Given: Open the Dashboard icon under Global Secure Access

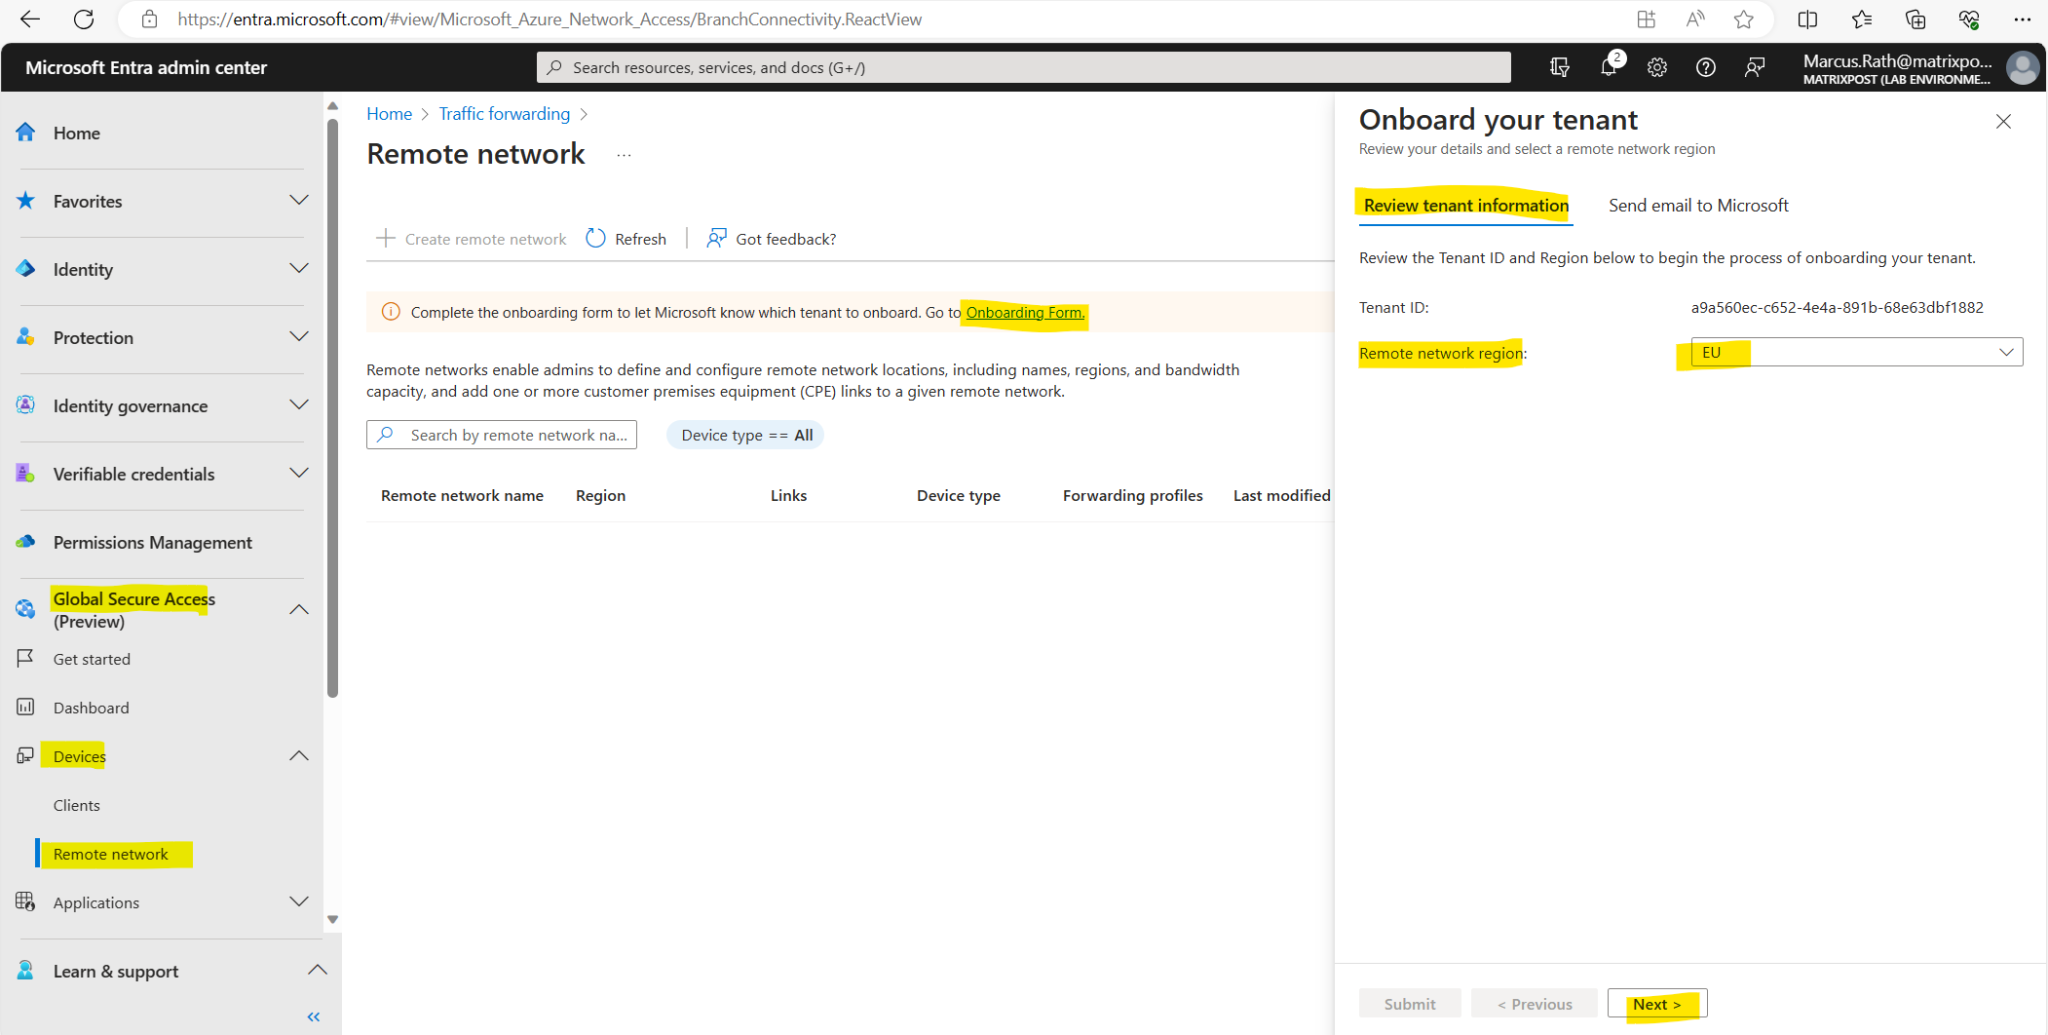Looking at the screenshot, I should pyautogui.click(x=25, y=707).
